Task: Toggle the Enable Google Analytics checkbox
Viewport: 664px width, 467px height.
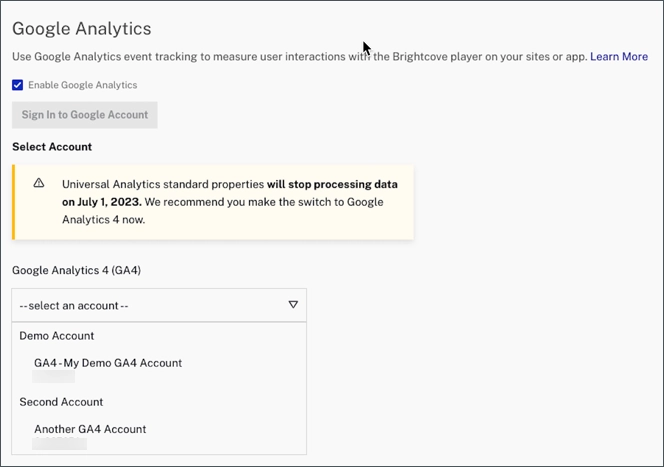Action: coord(17,85)
